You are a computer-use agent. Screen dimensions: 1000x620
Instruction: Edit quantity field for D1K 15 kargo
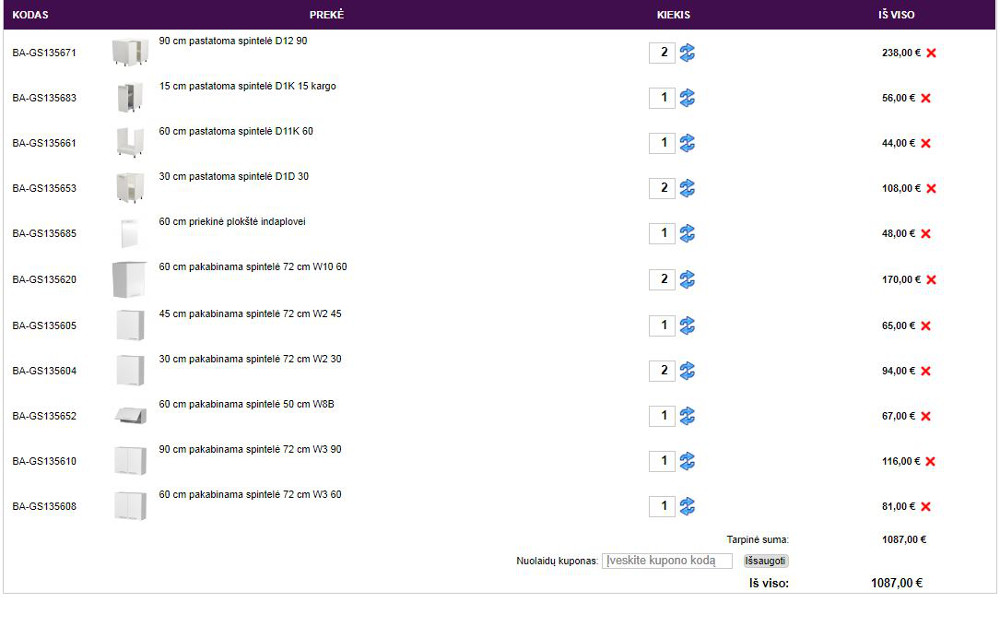[x=662, y=98]
